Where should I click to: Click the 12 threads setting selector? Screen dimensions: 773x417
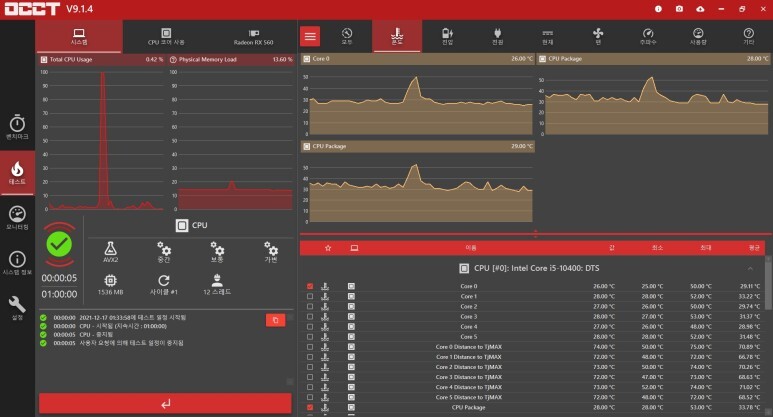pos(218,284)
